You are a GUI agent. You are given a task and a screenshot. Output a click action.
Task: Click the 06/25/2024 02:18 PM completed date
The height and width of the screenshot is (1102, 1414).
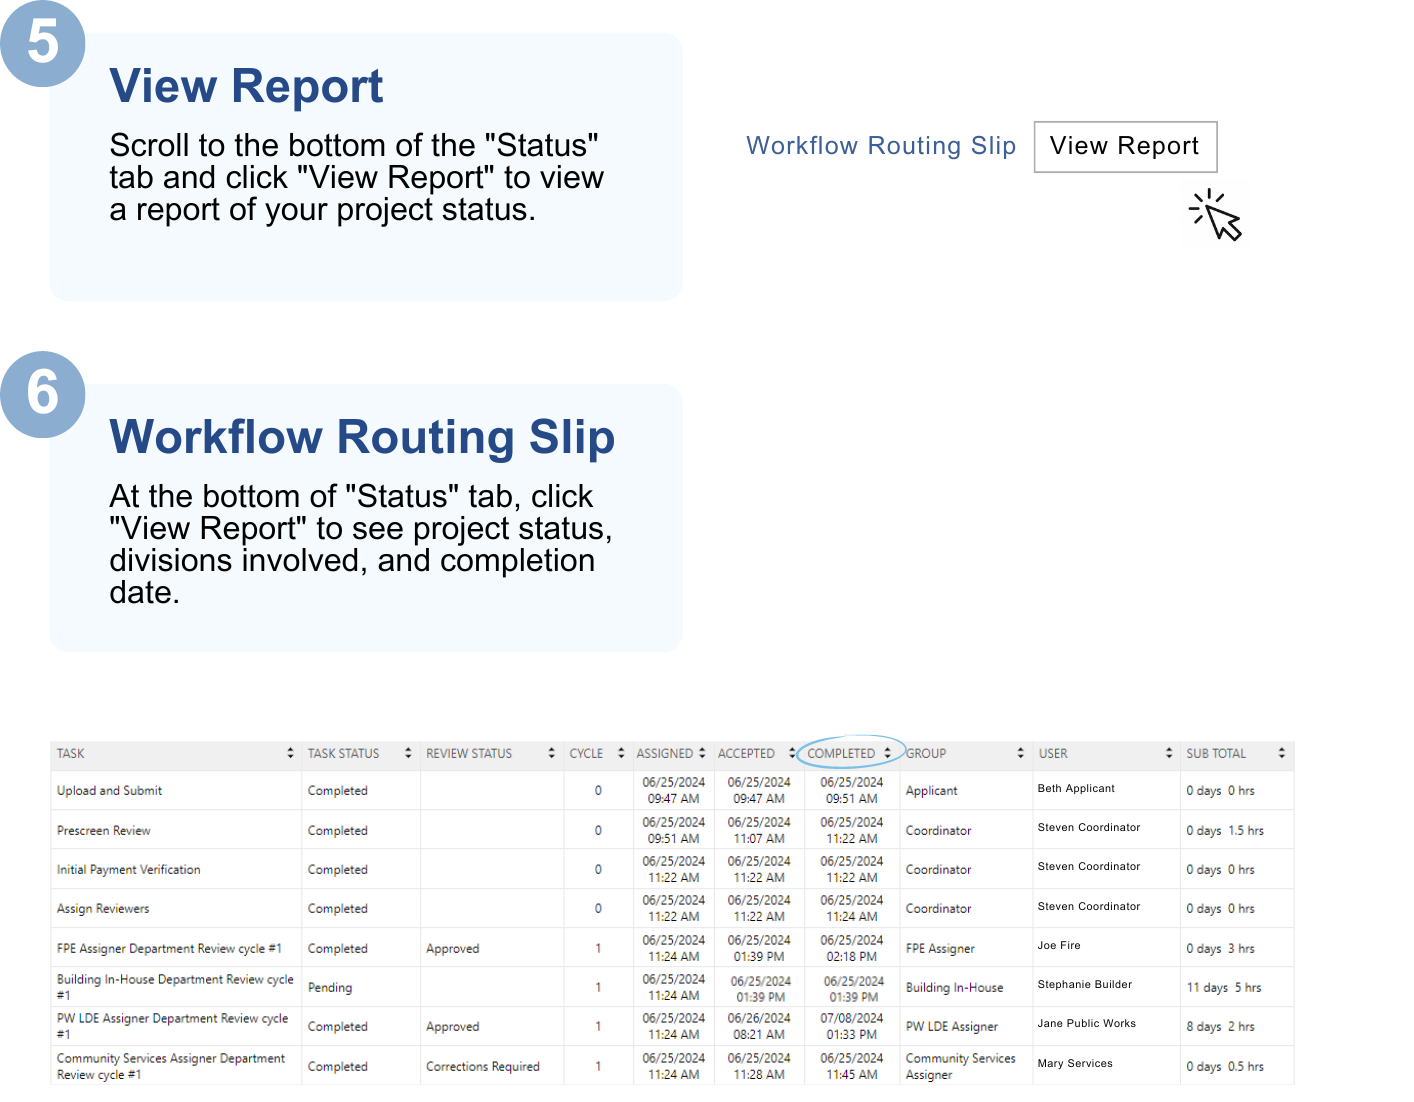852,949
